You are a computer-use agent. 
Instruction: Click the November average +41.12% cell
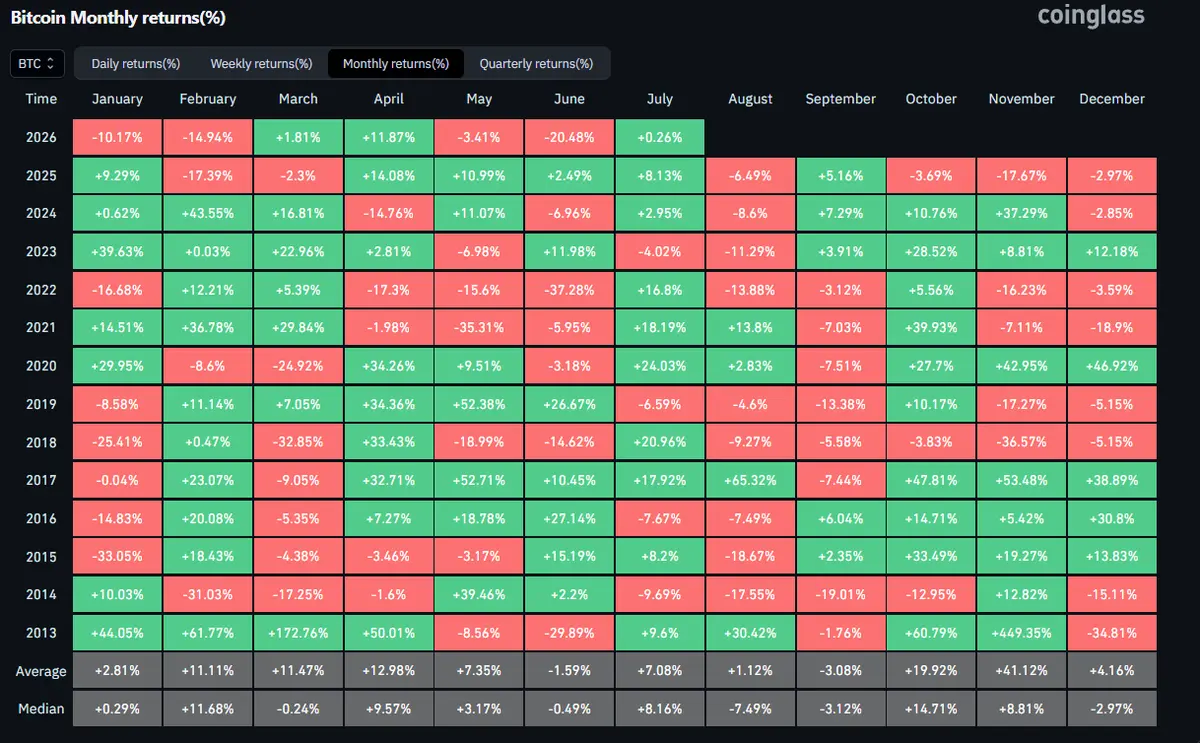[x=1021, y=671]
